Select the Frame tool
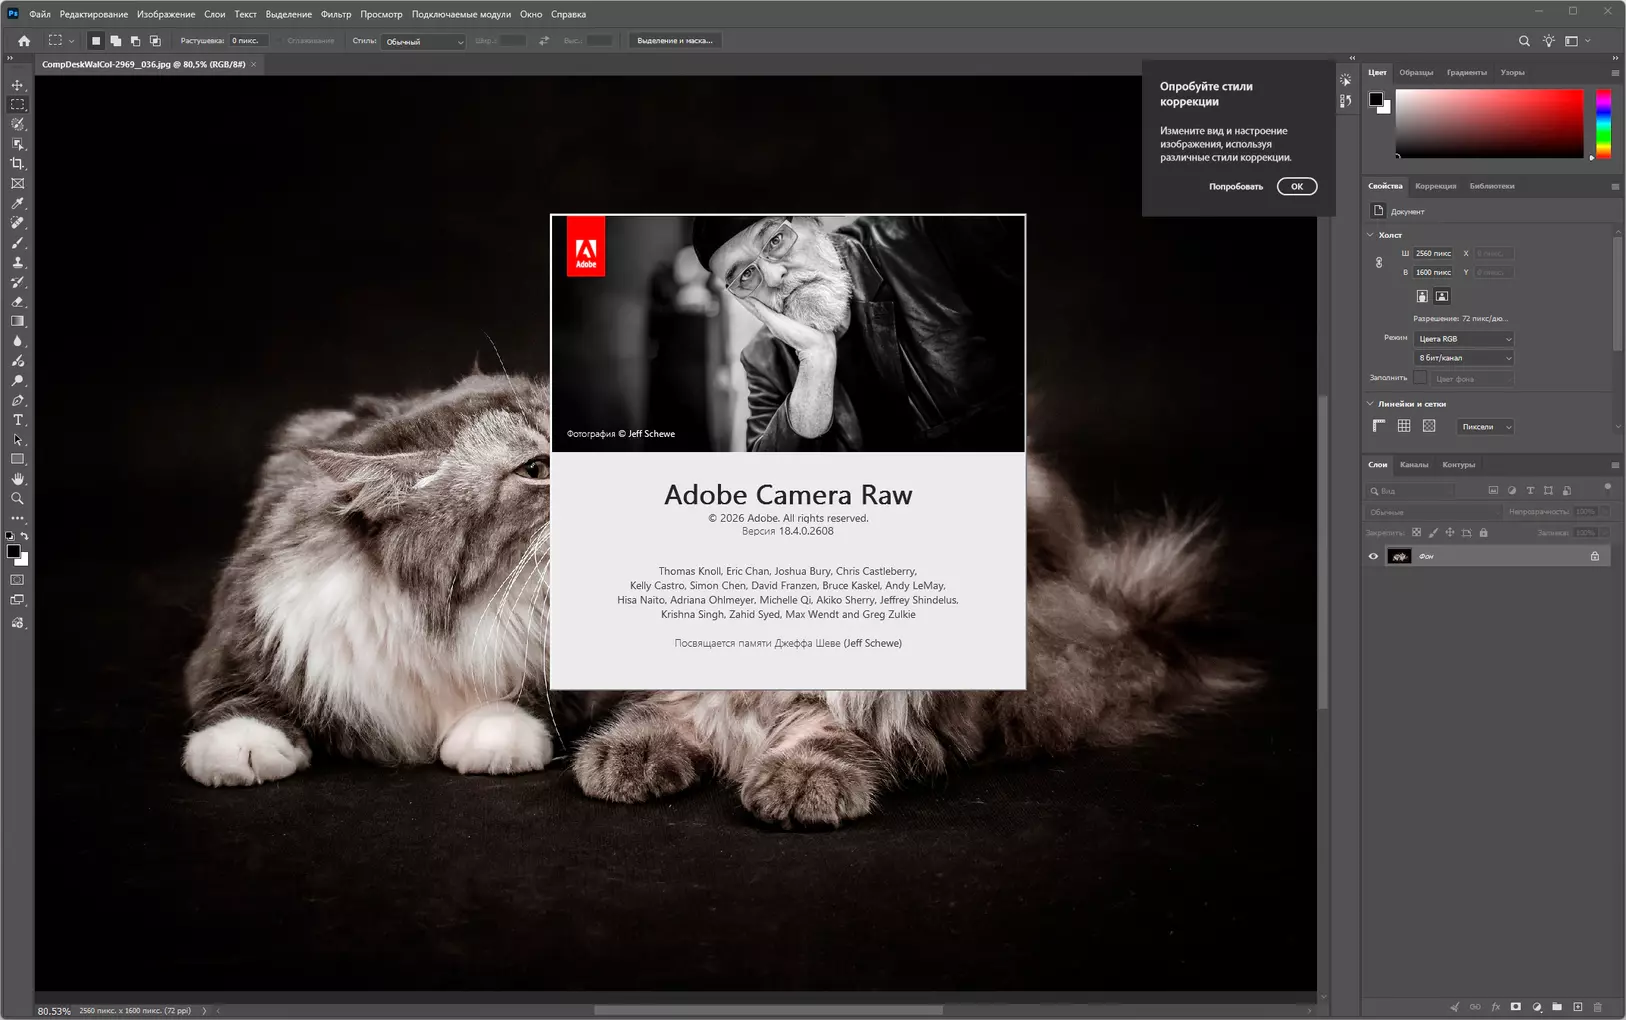Viewport: 1626px width, 1020px height. pos(18,184)
